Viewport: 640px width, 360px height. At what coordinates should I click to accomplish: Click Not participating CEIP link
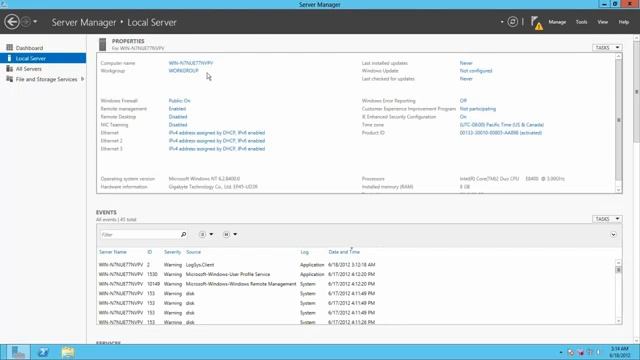[x=478, y=109]
